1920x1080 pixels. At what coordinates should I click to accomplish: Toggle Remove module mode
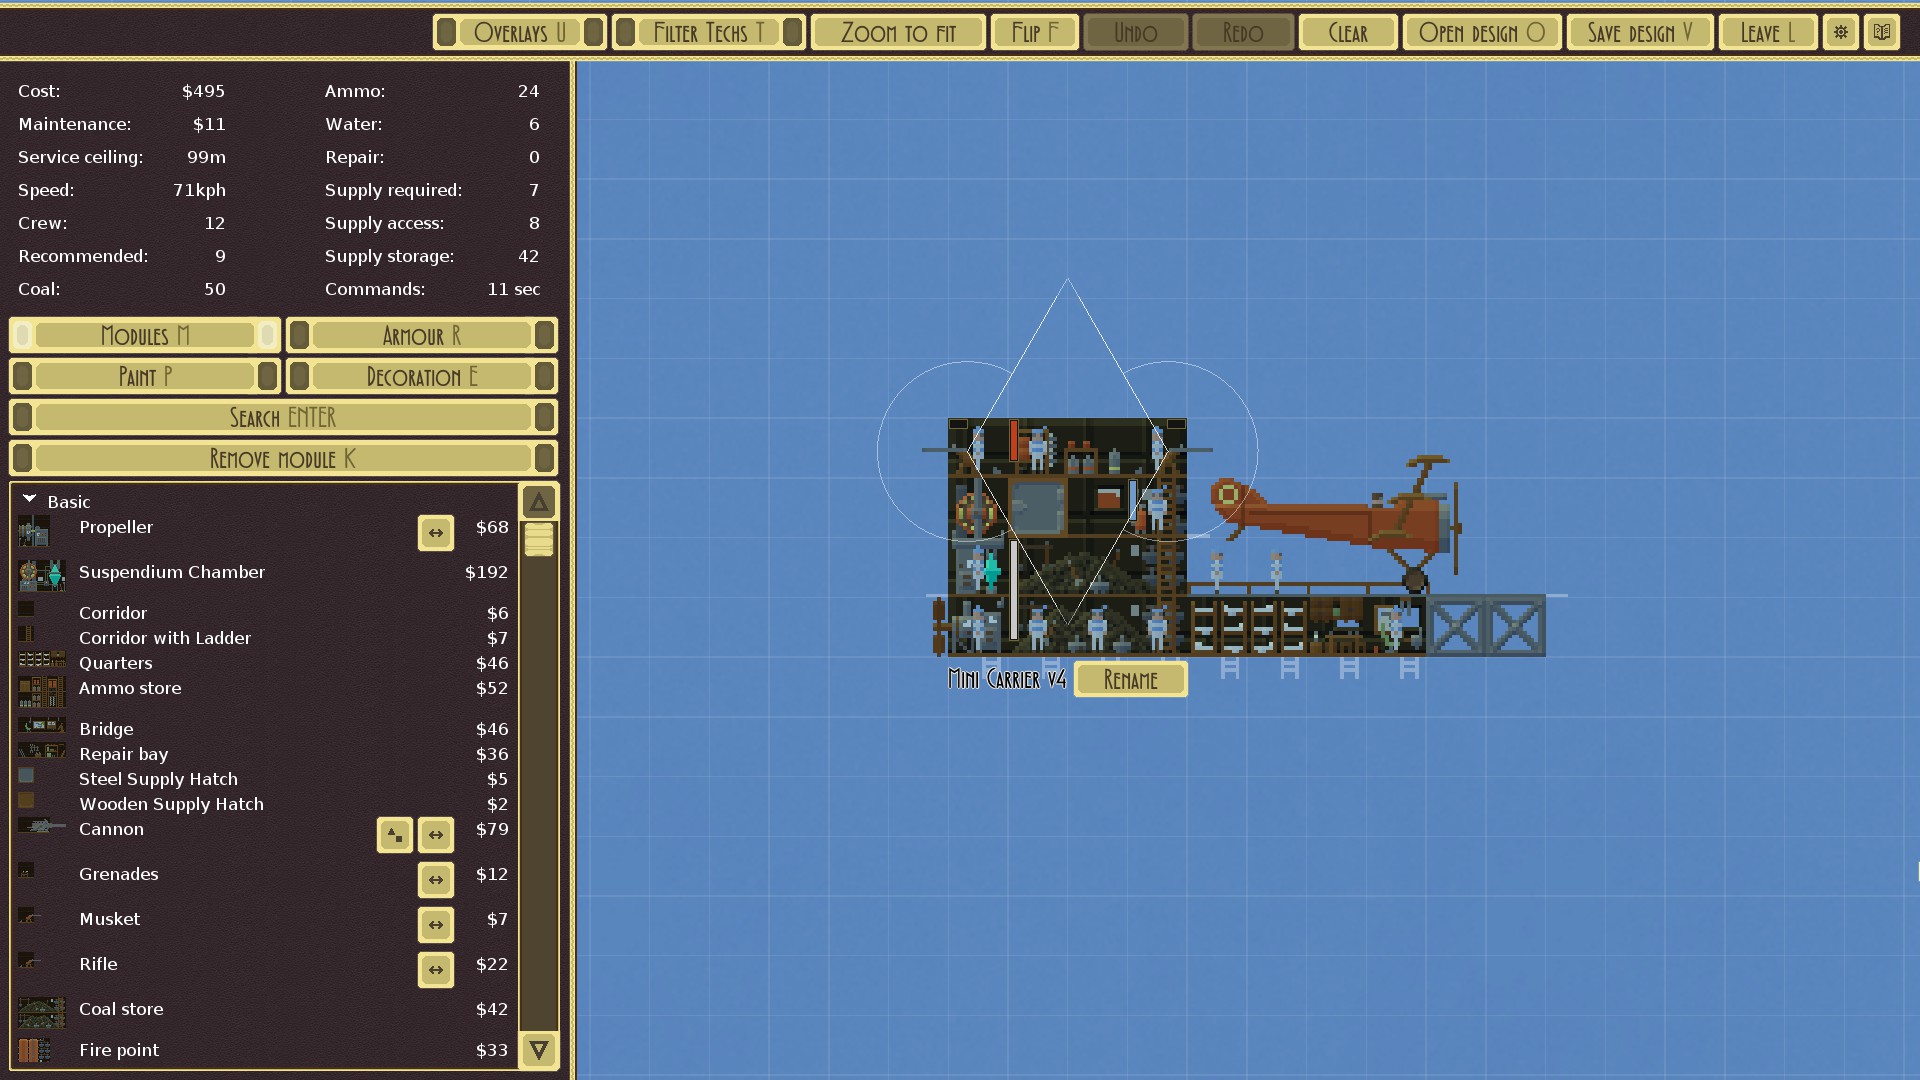coord(283,459)
